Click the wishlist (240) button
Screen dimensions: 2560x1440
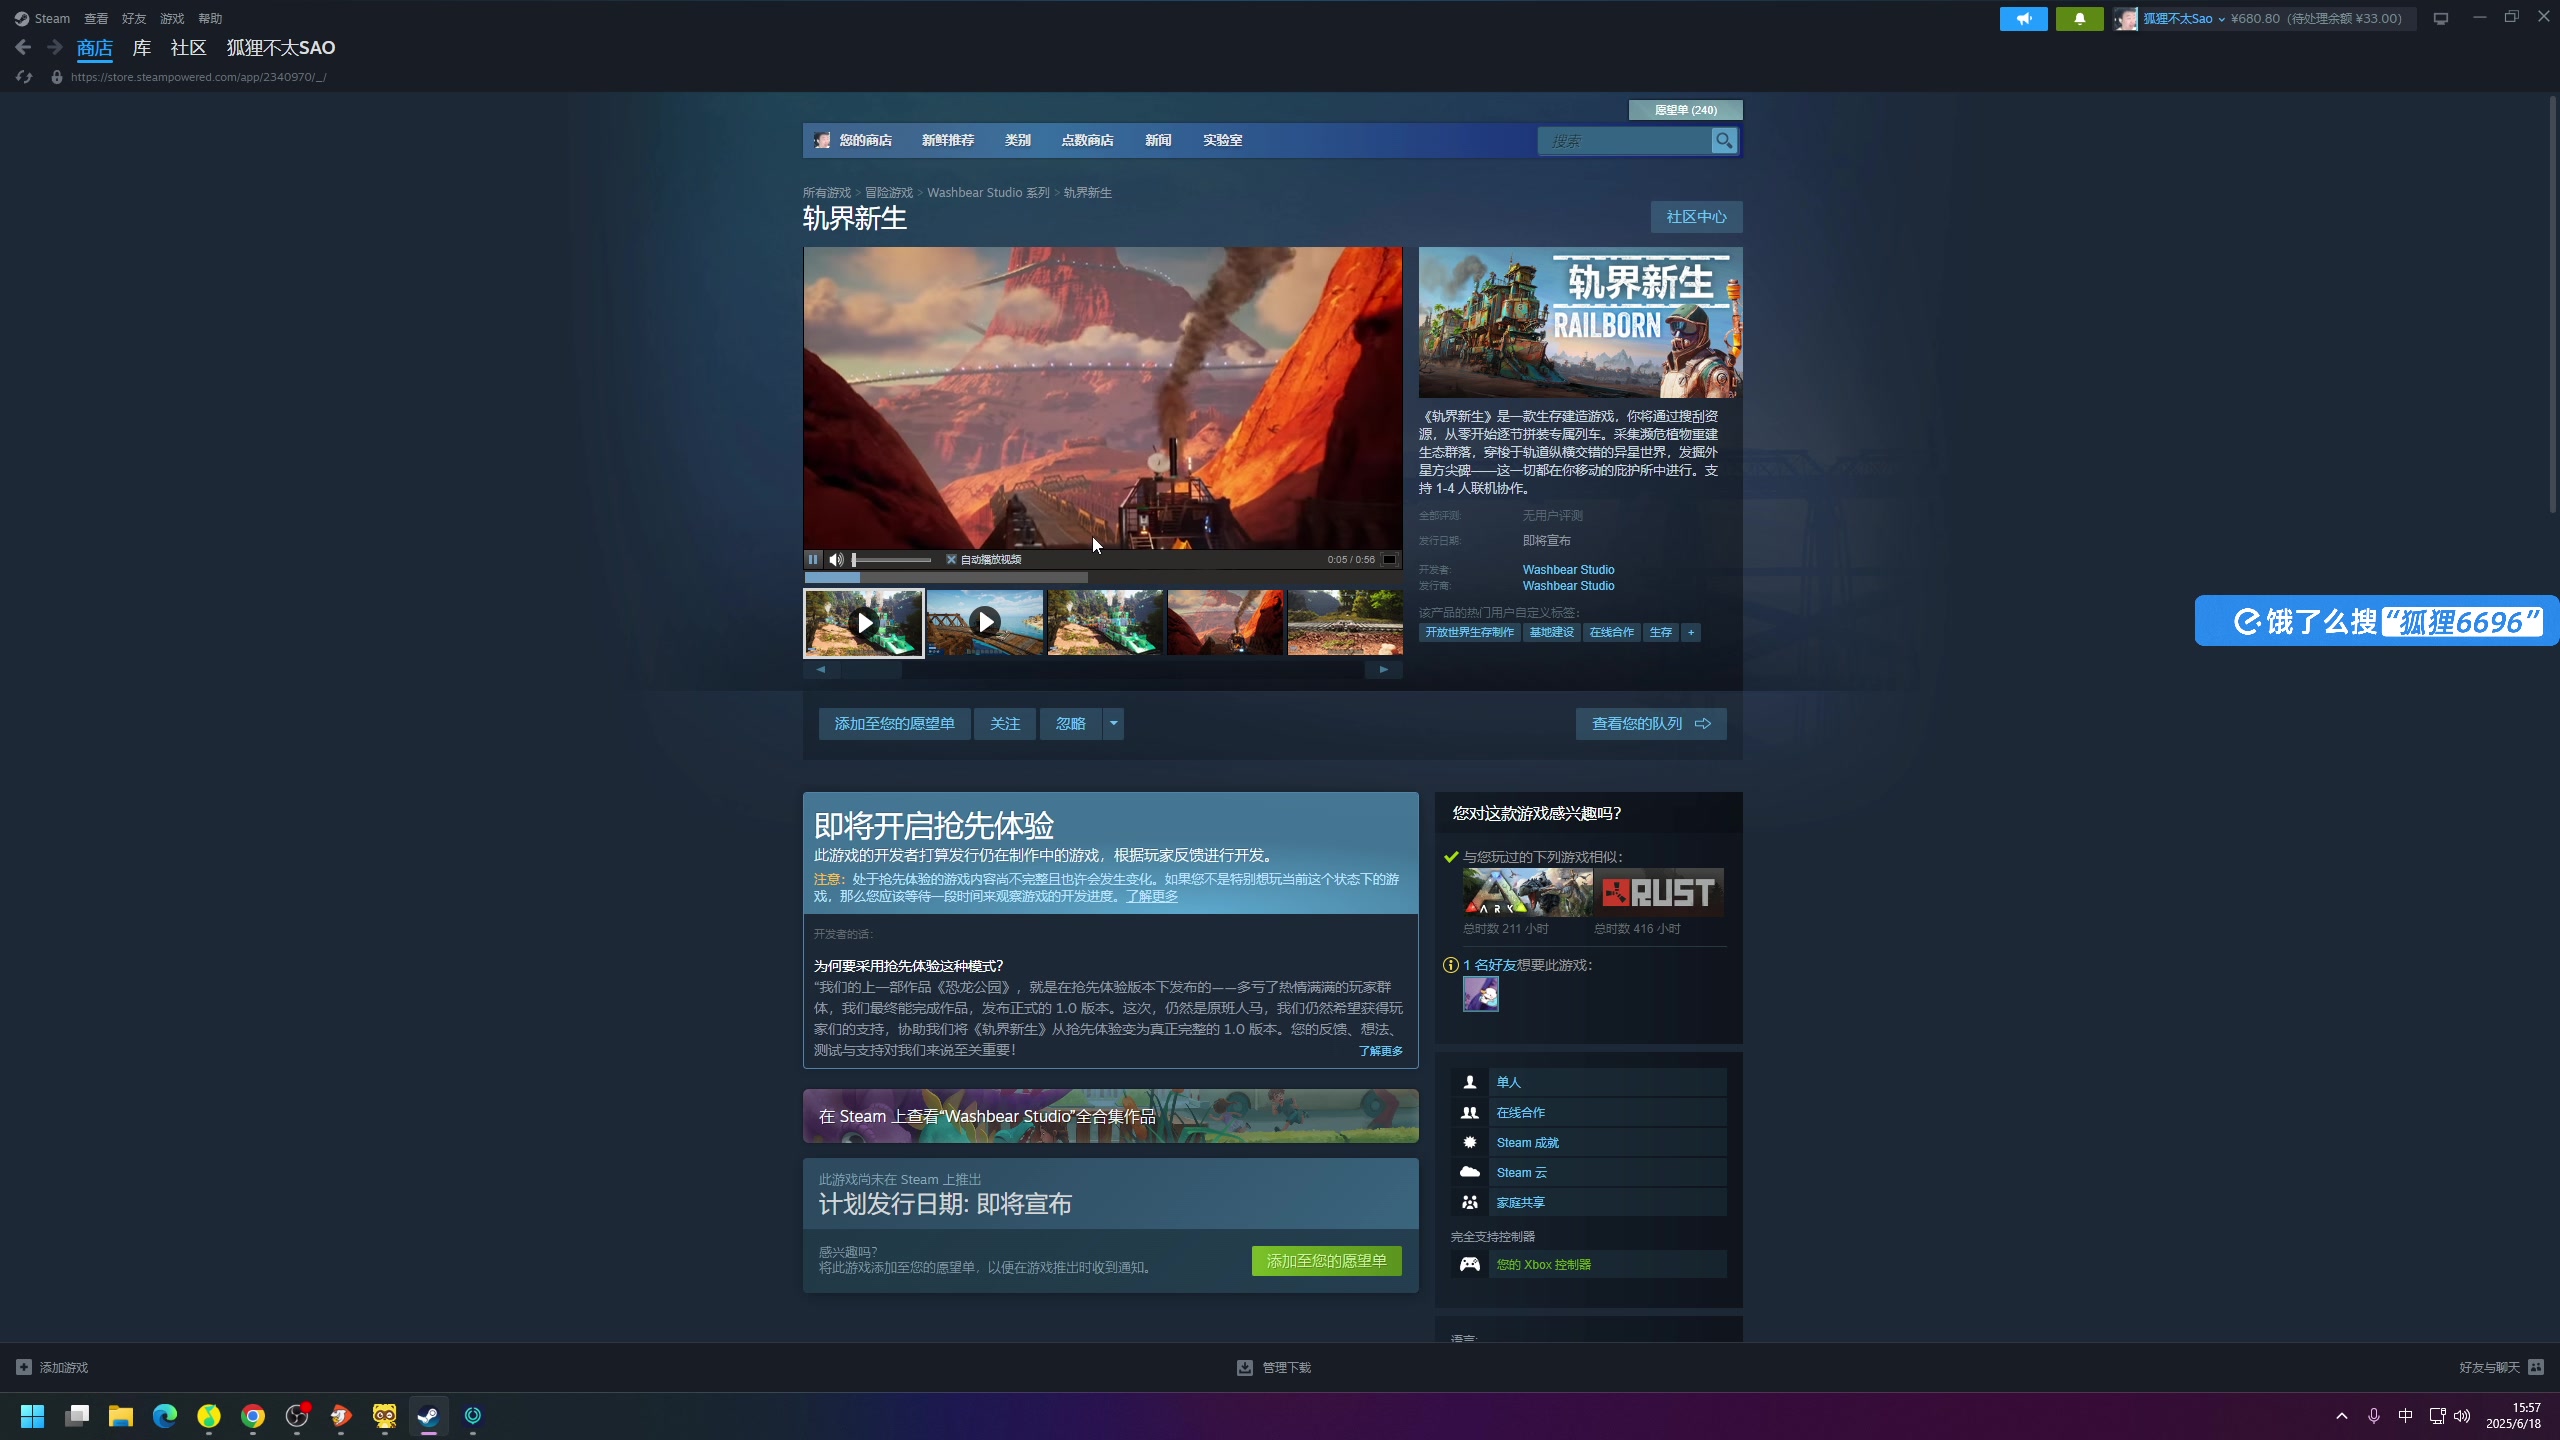1685,110
